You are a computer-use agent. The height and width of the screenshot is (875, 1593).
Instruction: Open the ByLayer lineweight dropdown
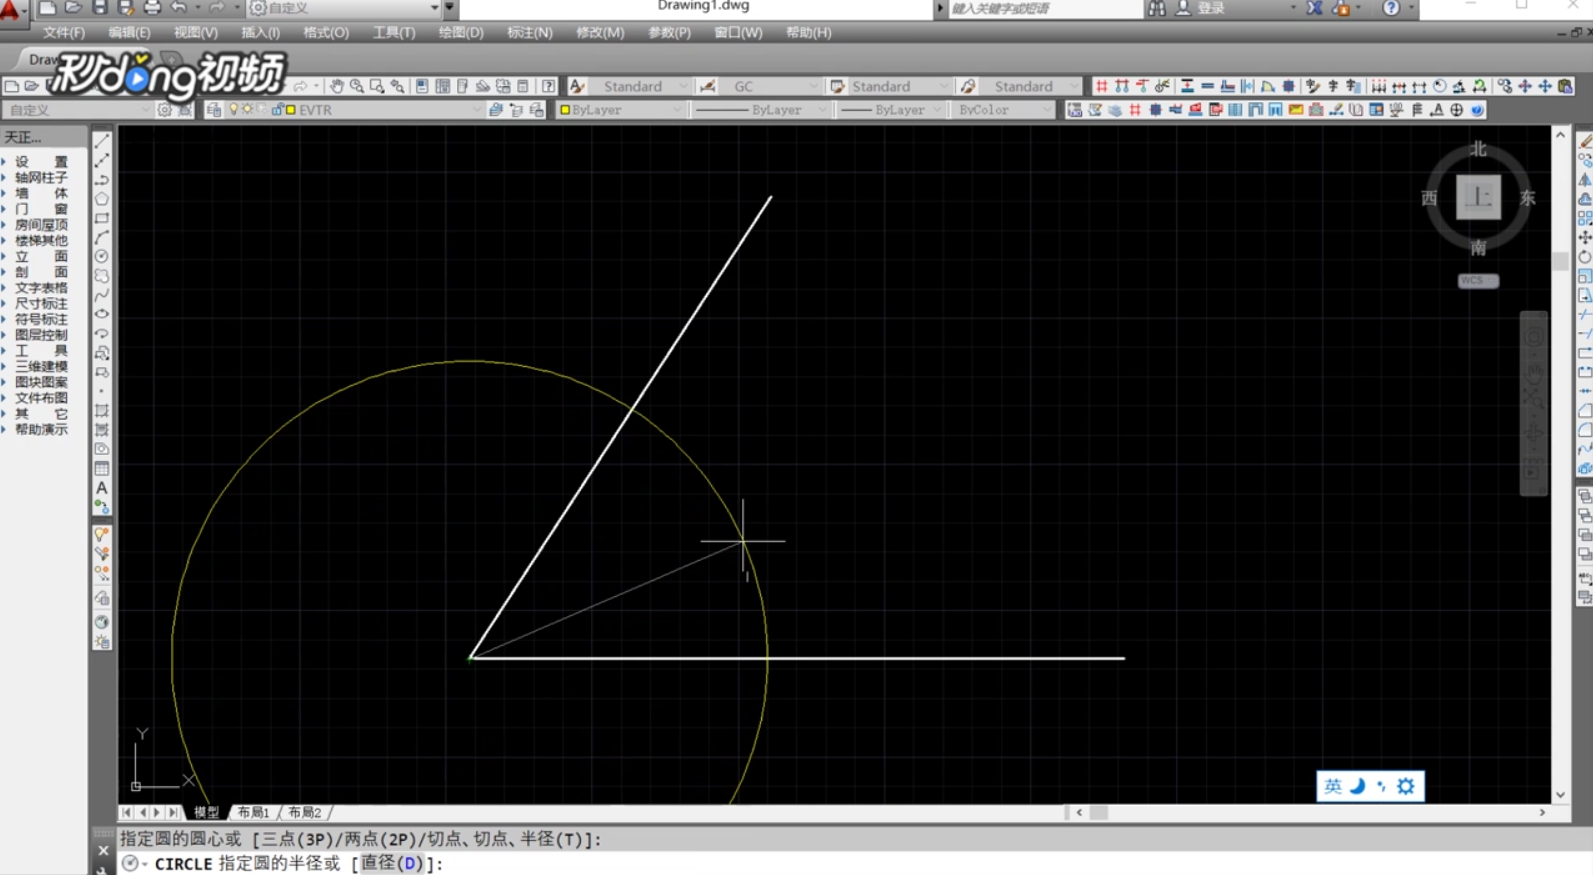[x=937, y=110]
